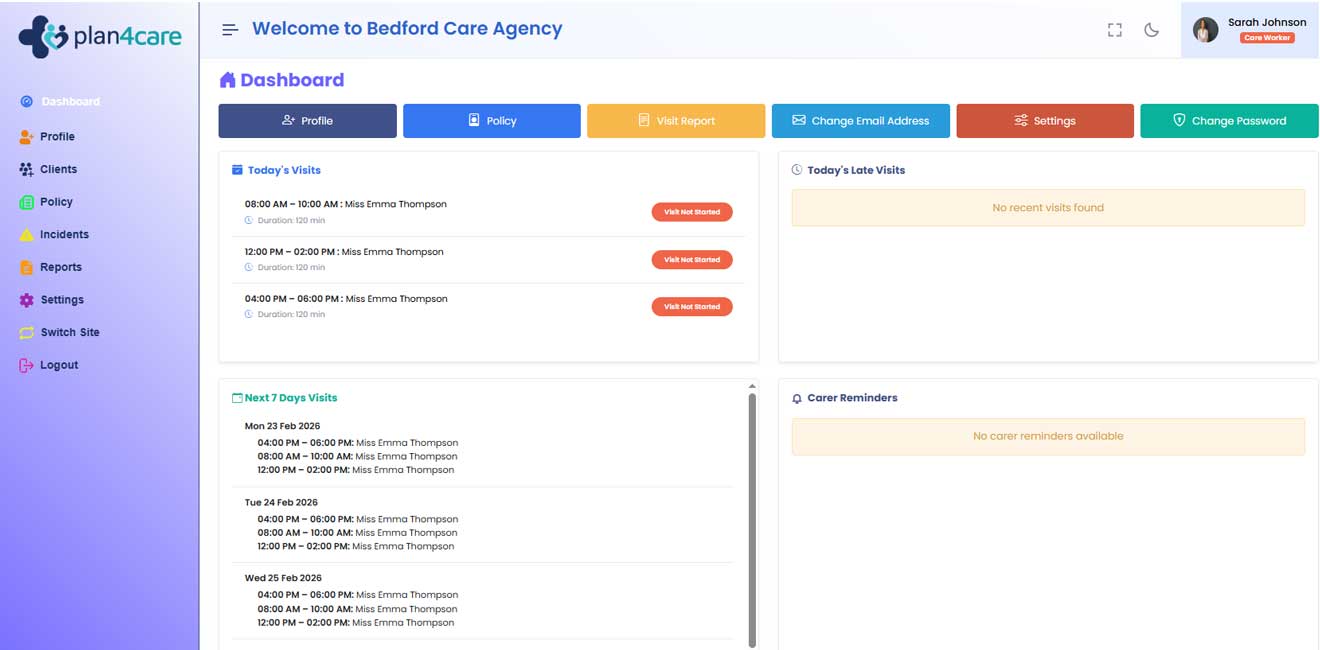
Task: Toggle dark mode moon icon
Action: [x=1151, y=30]
